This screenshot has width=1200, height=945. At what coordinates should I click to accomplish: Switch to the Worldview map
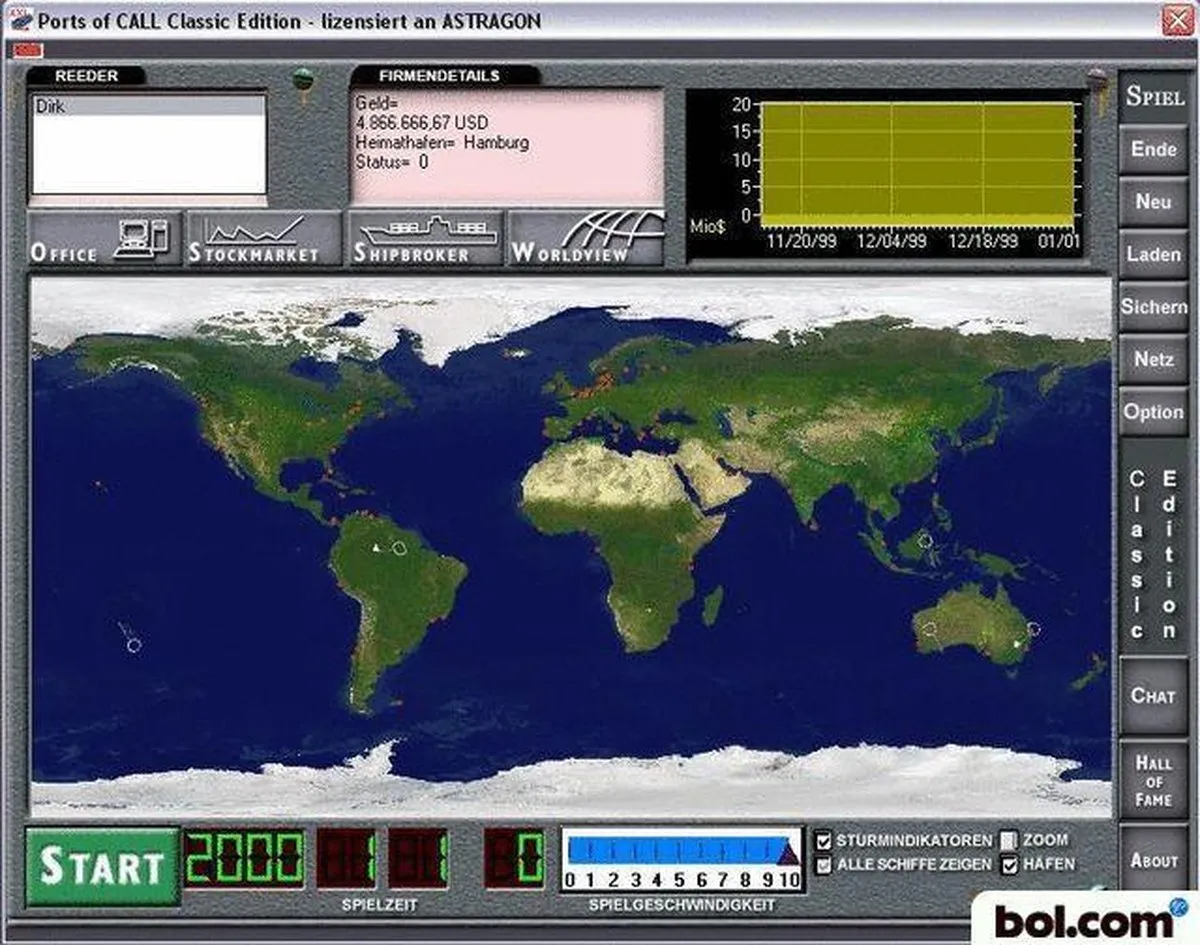click(586, 239)
